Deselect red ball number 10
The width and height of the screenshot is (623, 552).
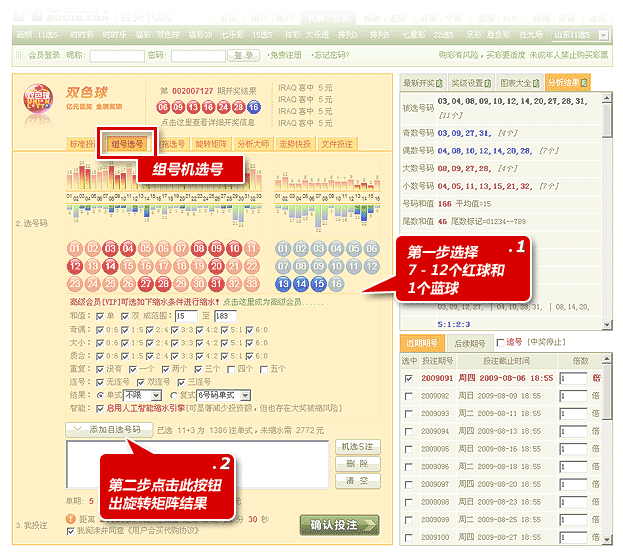[x=234, y=249]
